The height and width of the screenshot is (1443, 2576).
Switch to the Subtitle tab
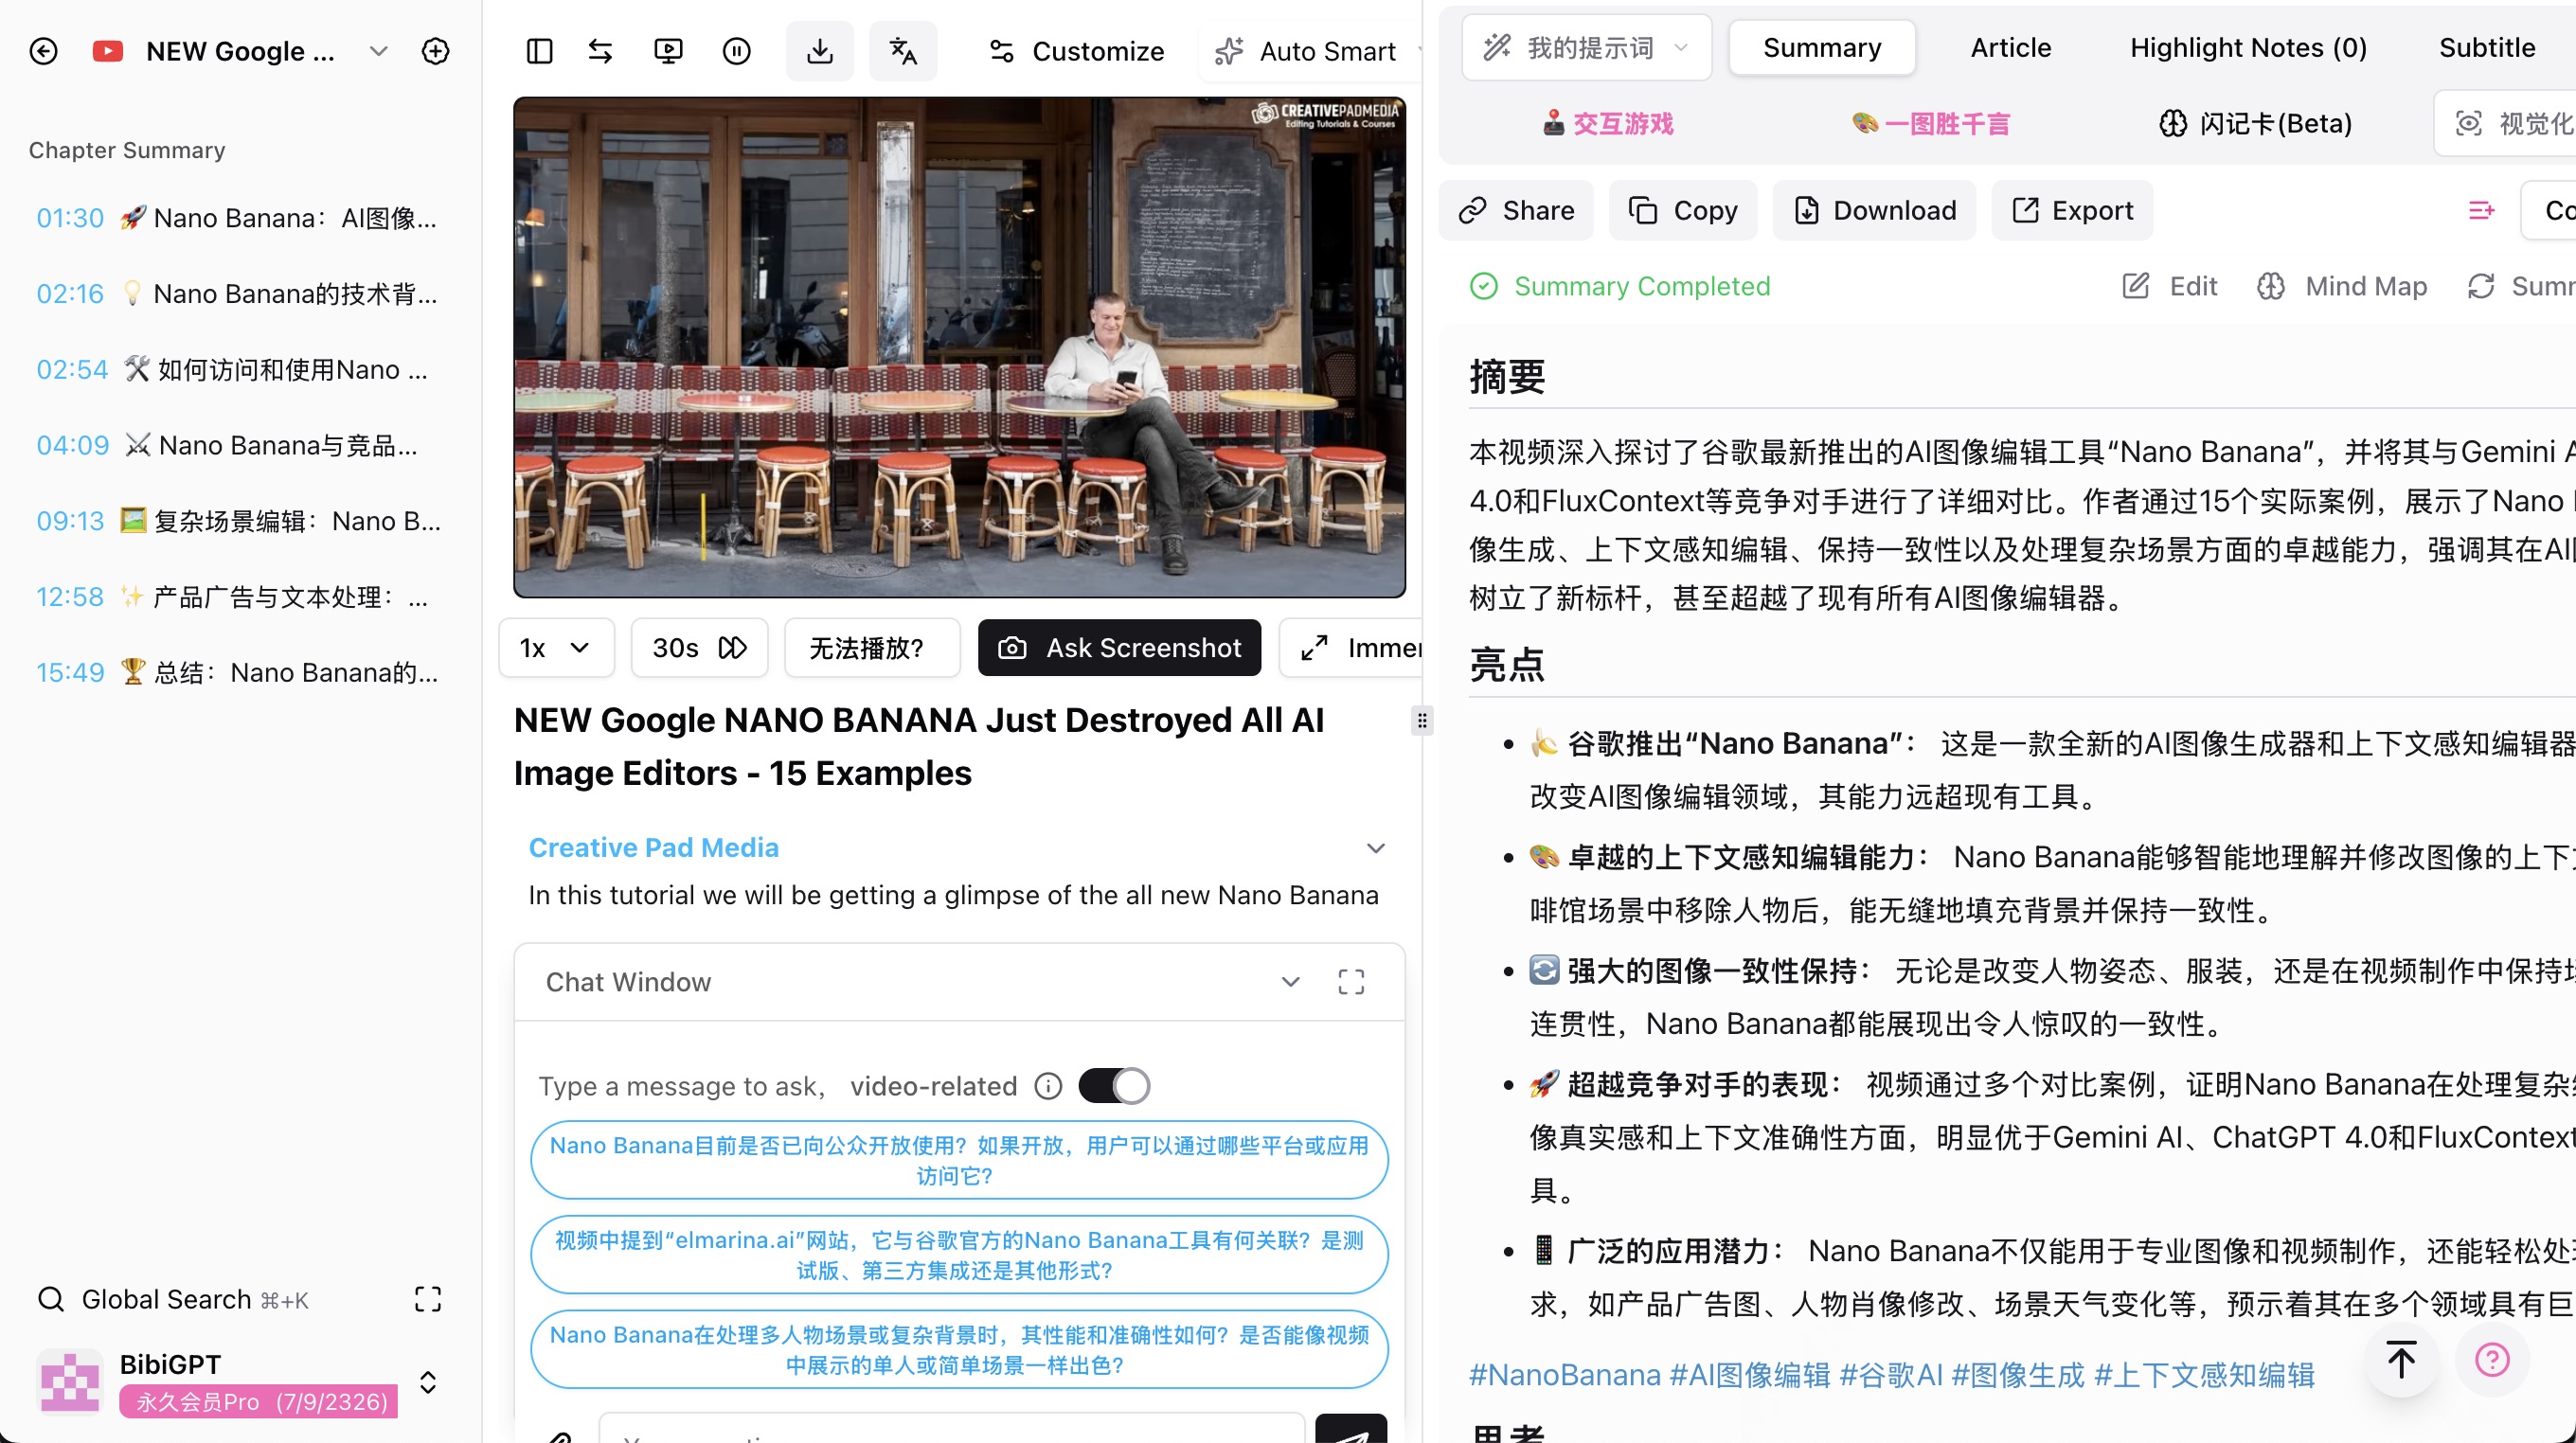click(2487, 47)
